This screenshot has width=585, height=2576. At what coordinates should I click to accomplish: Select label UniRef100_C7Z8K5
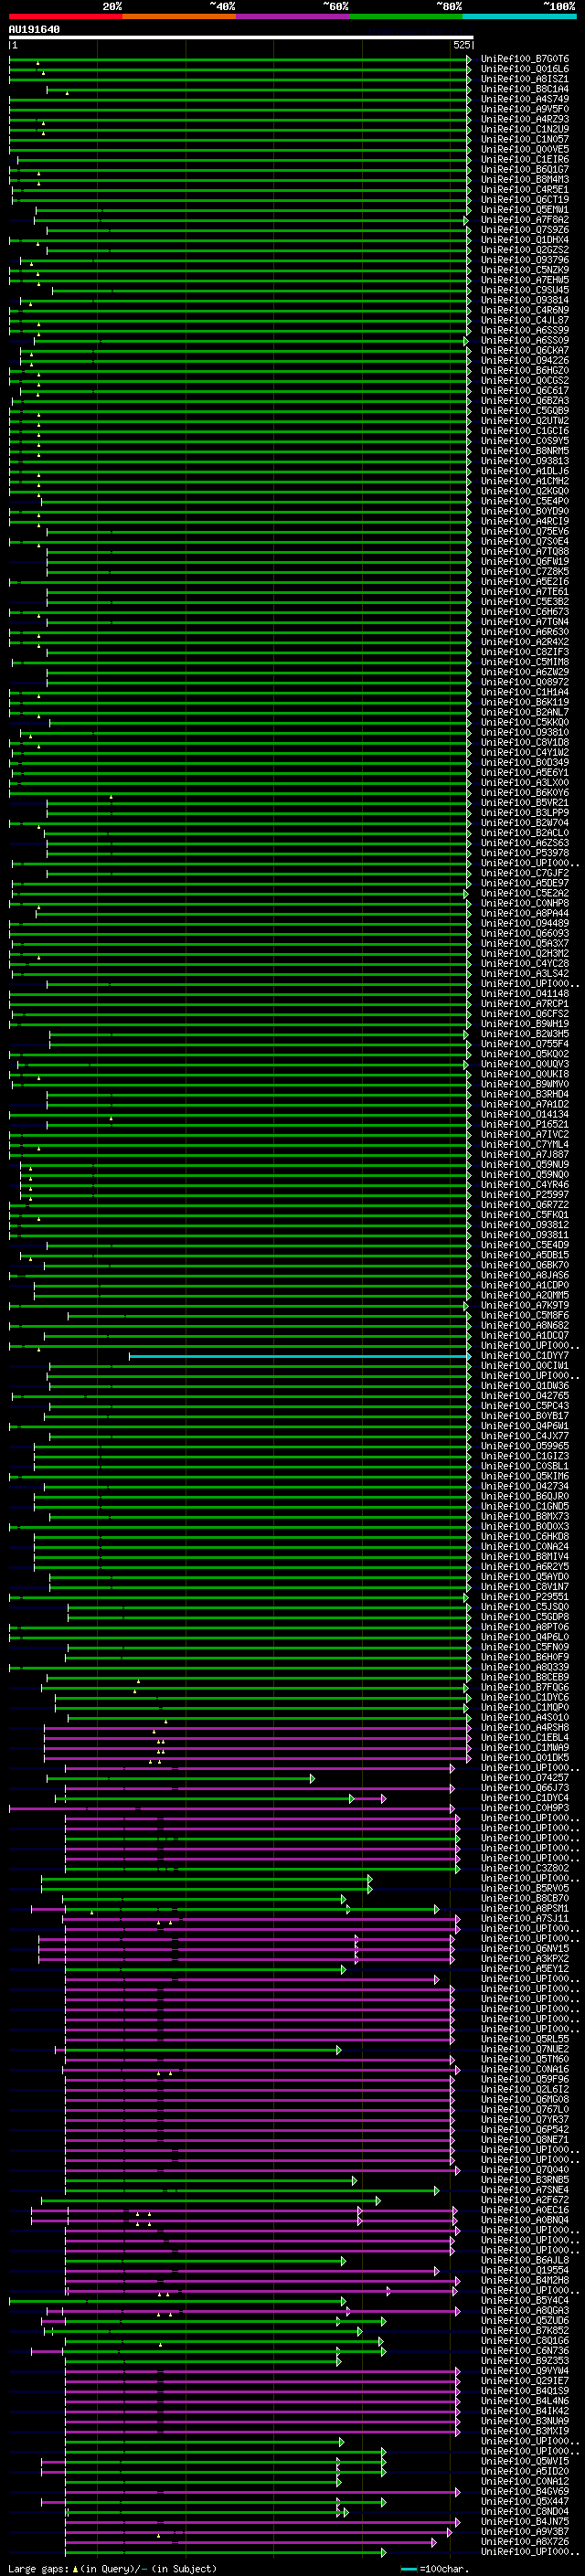pos(525,572)
